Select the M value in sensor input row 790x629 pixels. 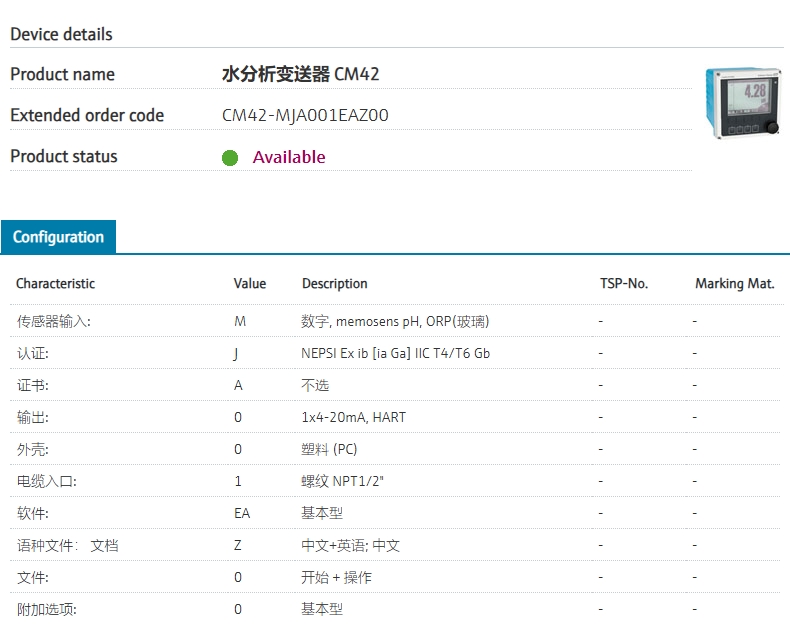(x=240, y=321)
